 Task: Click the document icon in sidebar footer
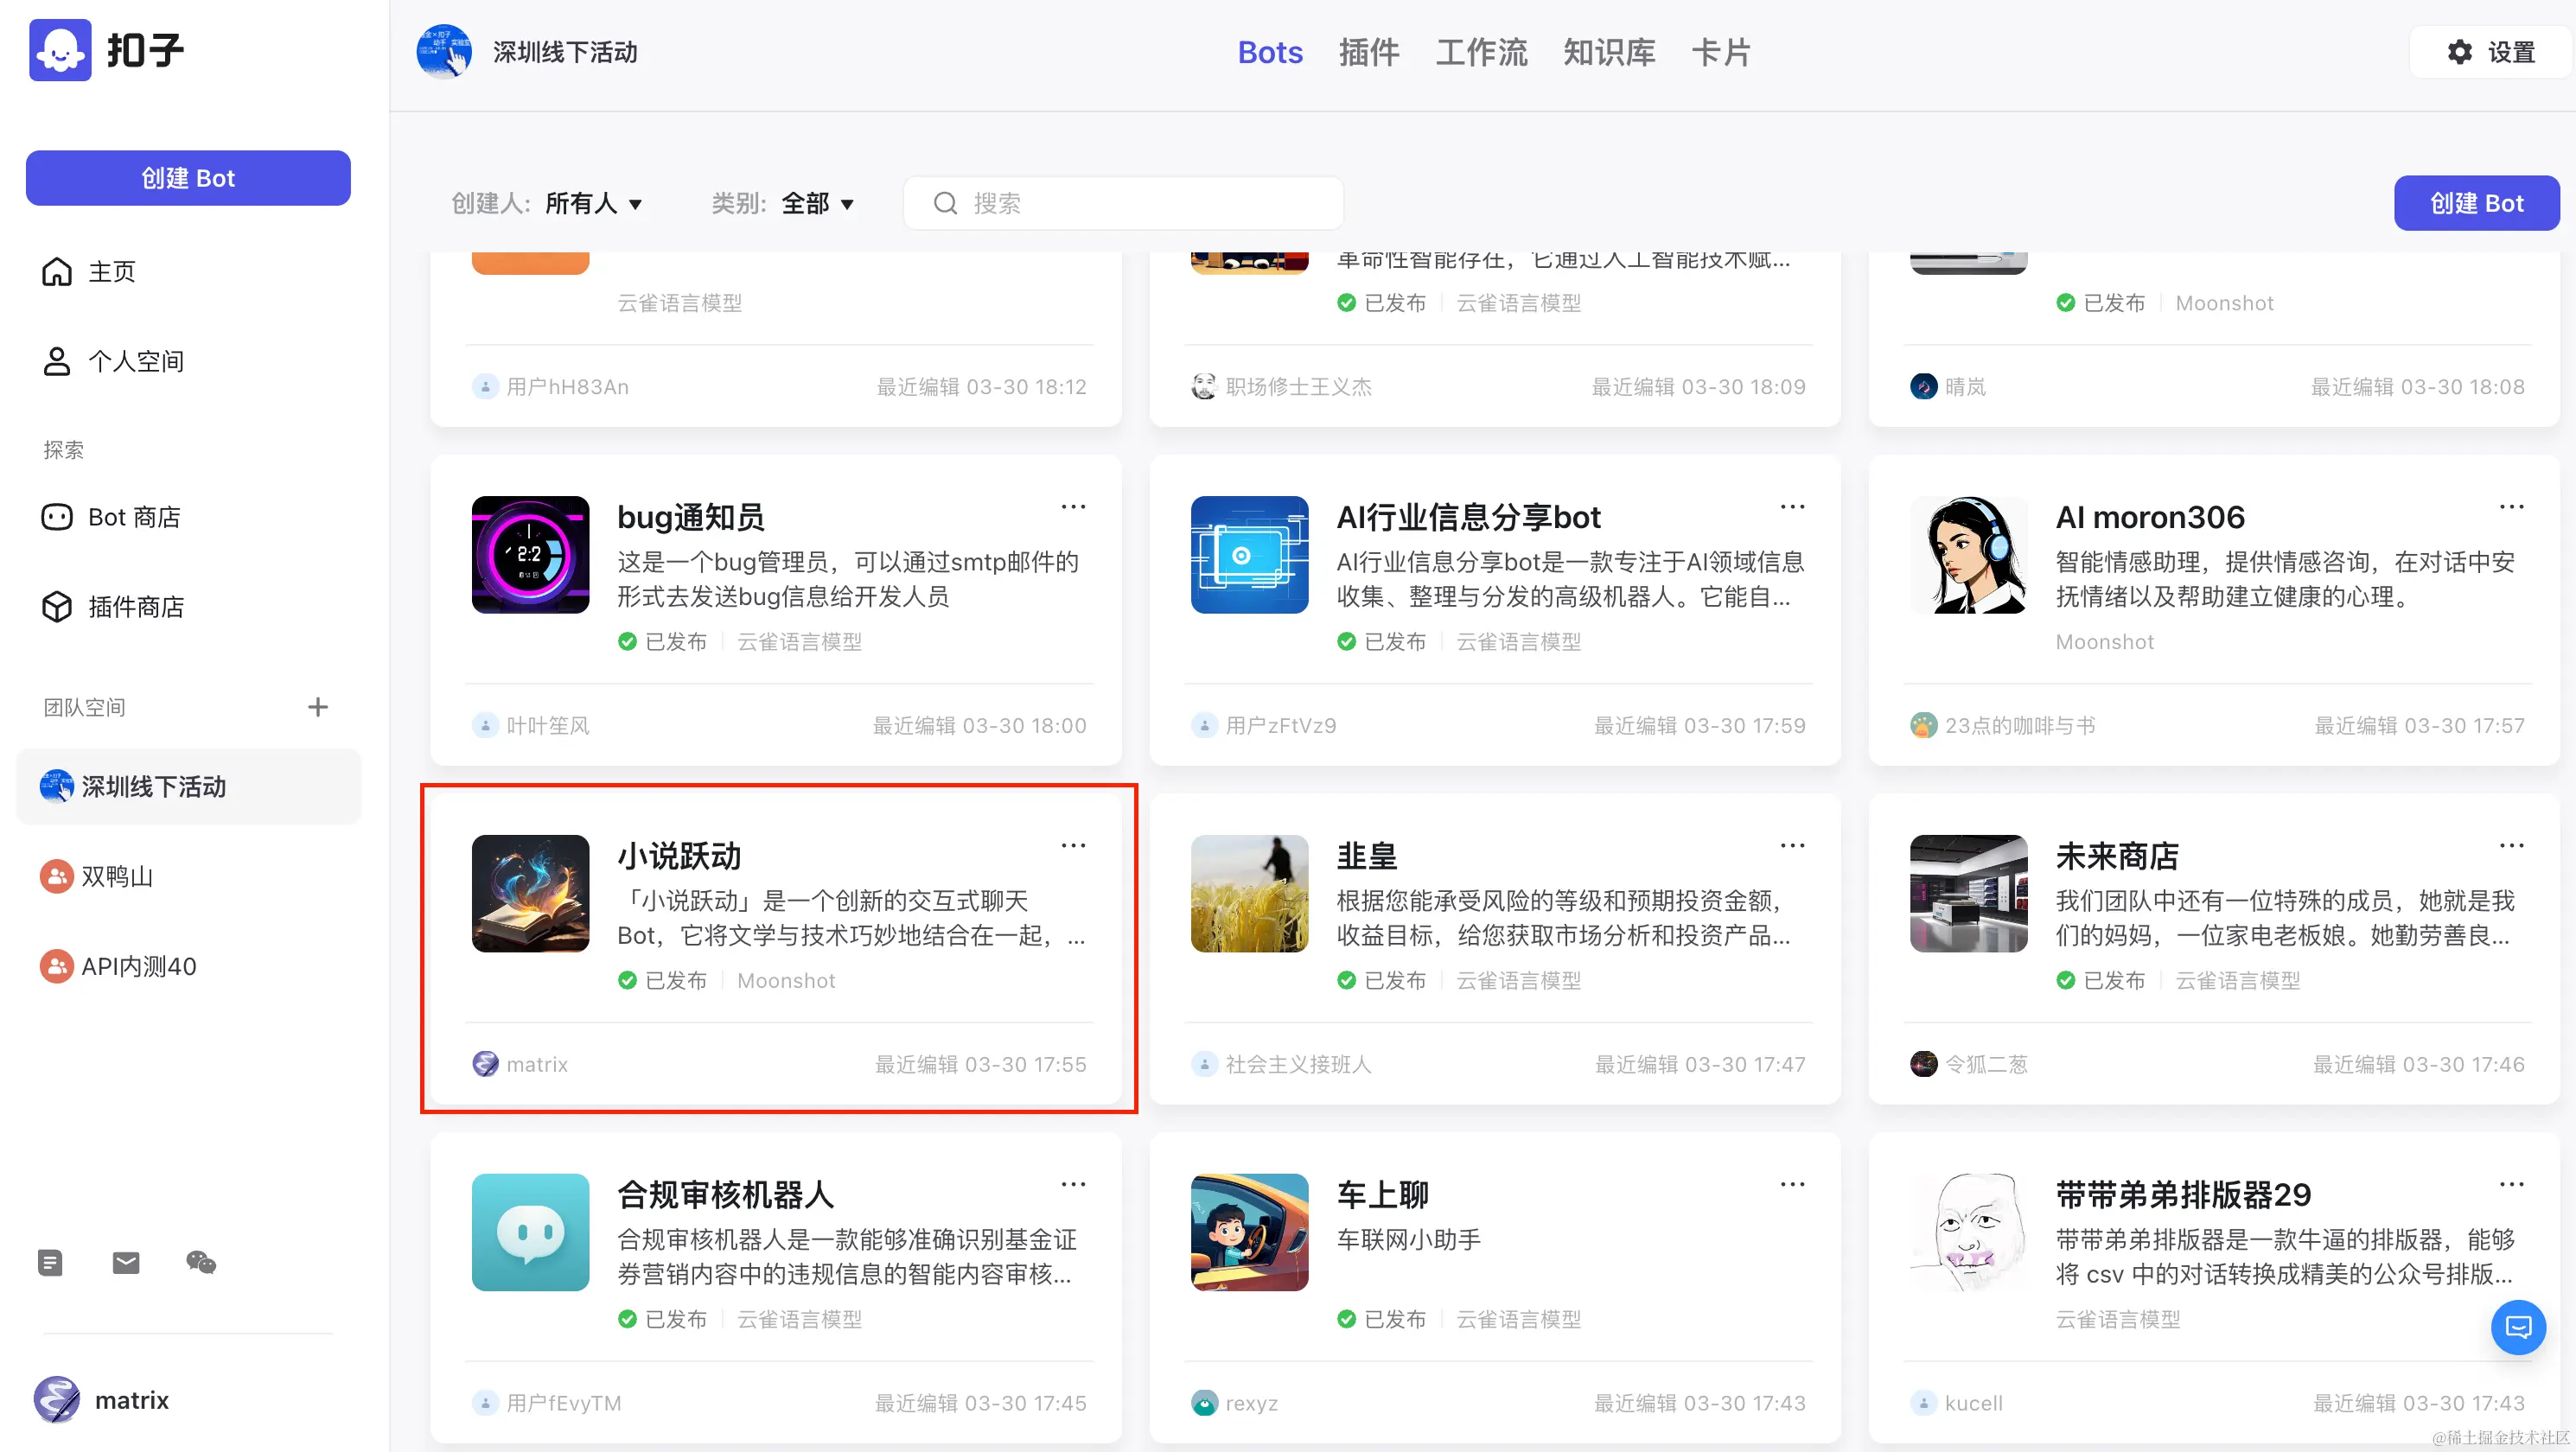coord(50,1263)
